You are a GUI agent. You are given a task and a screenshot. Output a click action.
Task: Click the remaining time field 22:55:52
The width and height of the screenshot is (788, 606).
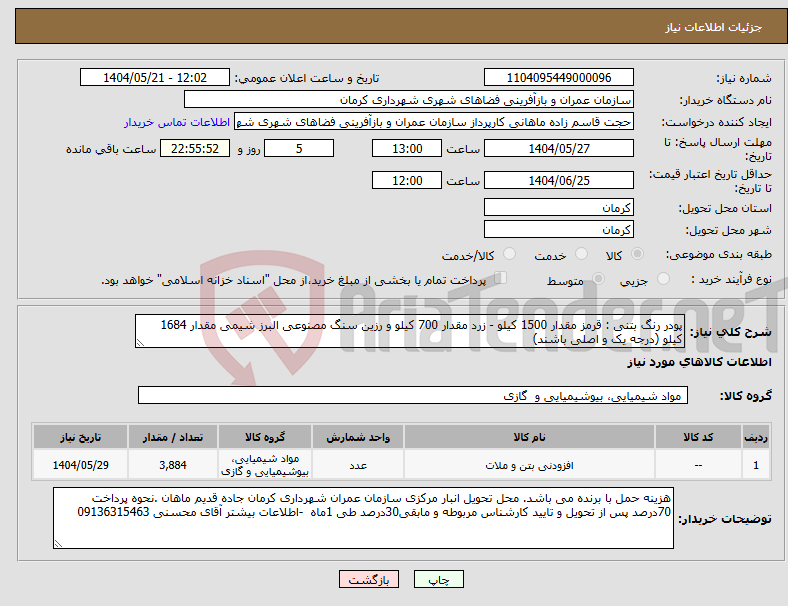(195, 149)
